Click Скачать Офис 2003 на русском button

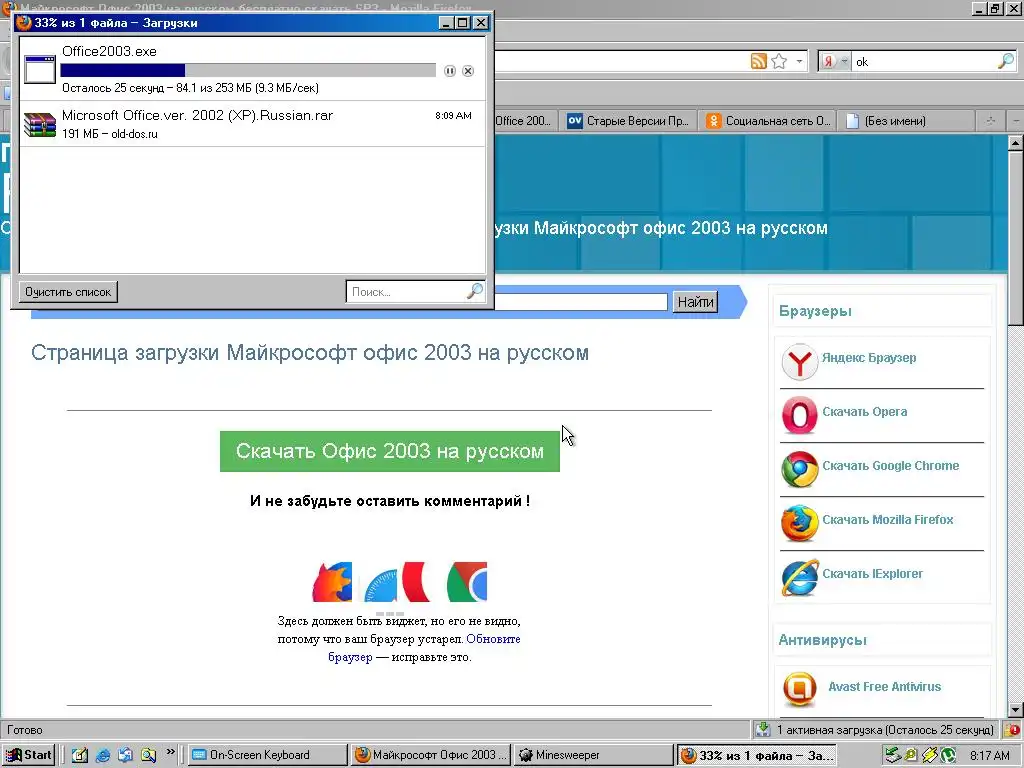(x=390, y=451)
